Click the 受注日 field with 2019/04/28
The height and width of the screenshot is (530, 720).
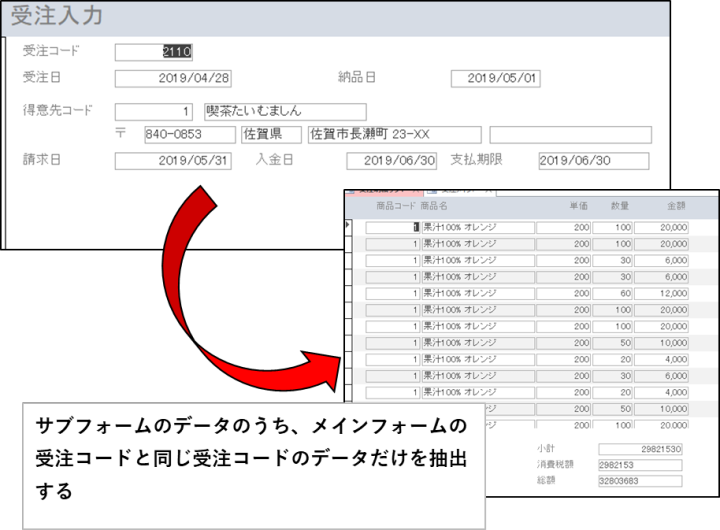pos(173,78)
